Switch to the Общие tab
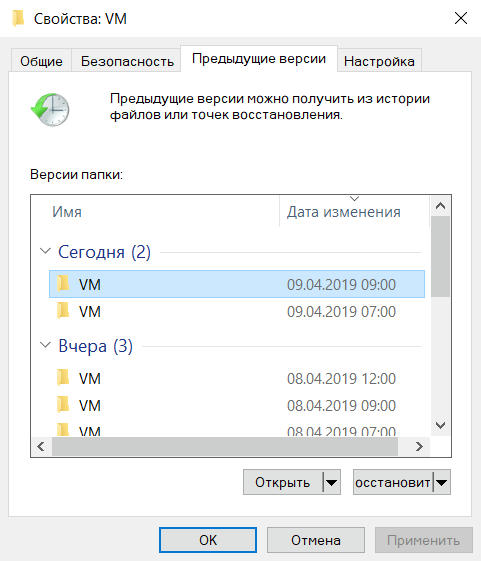 click(x=41, y=61)
